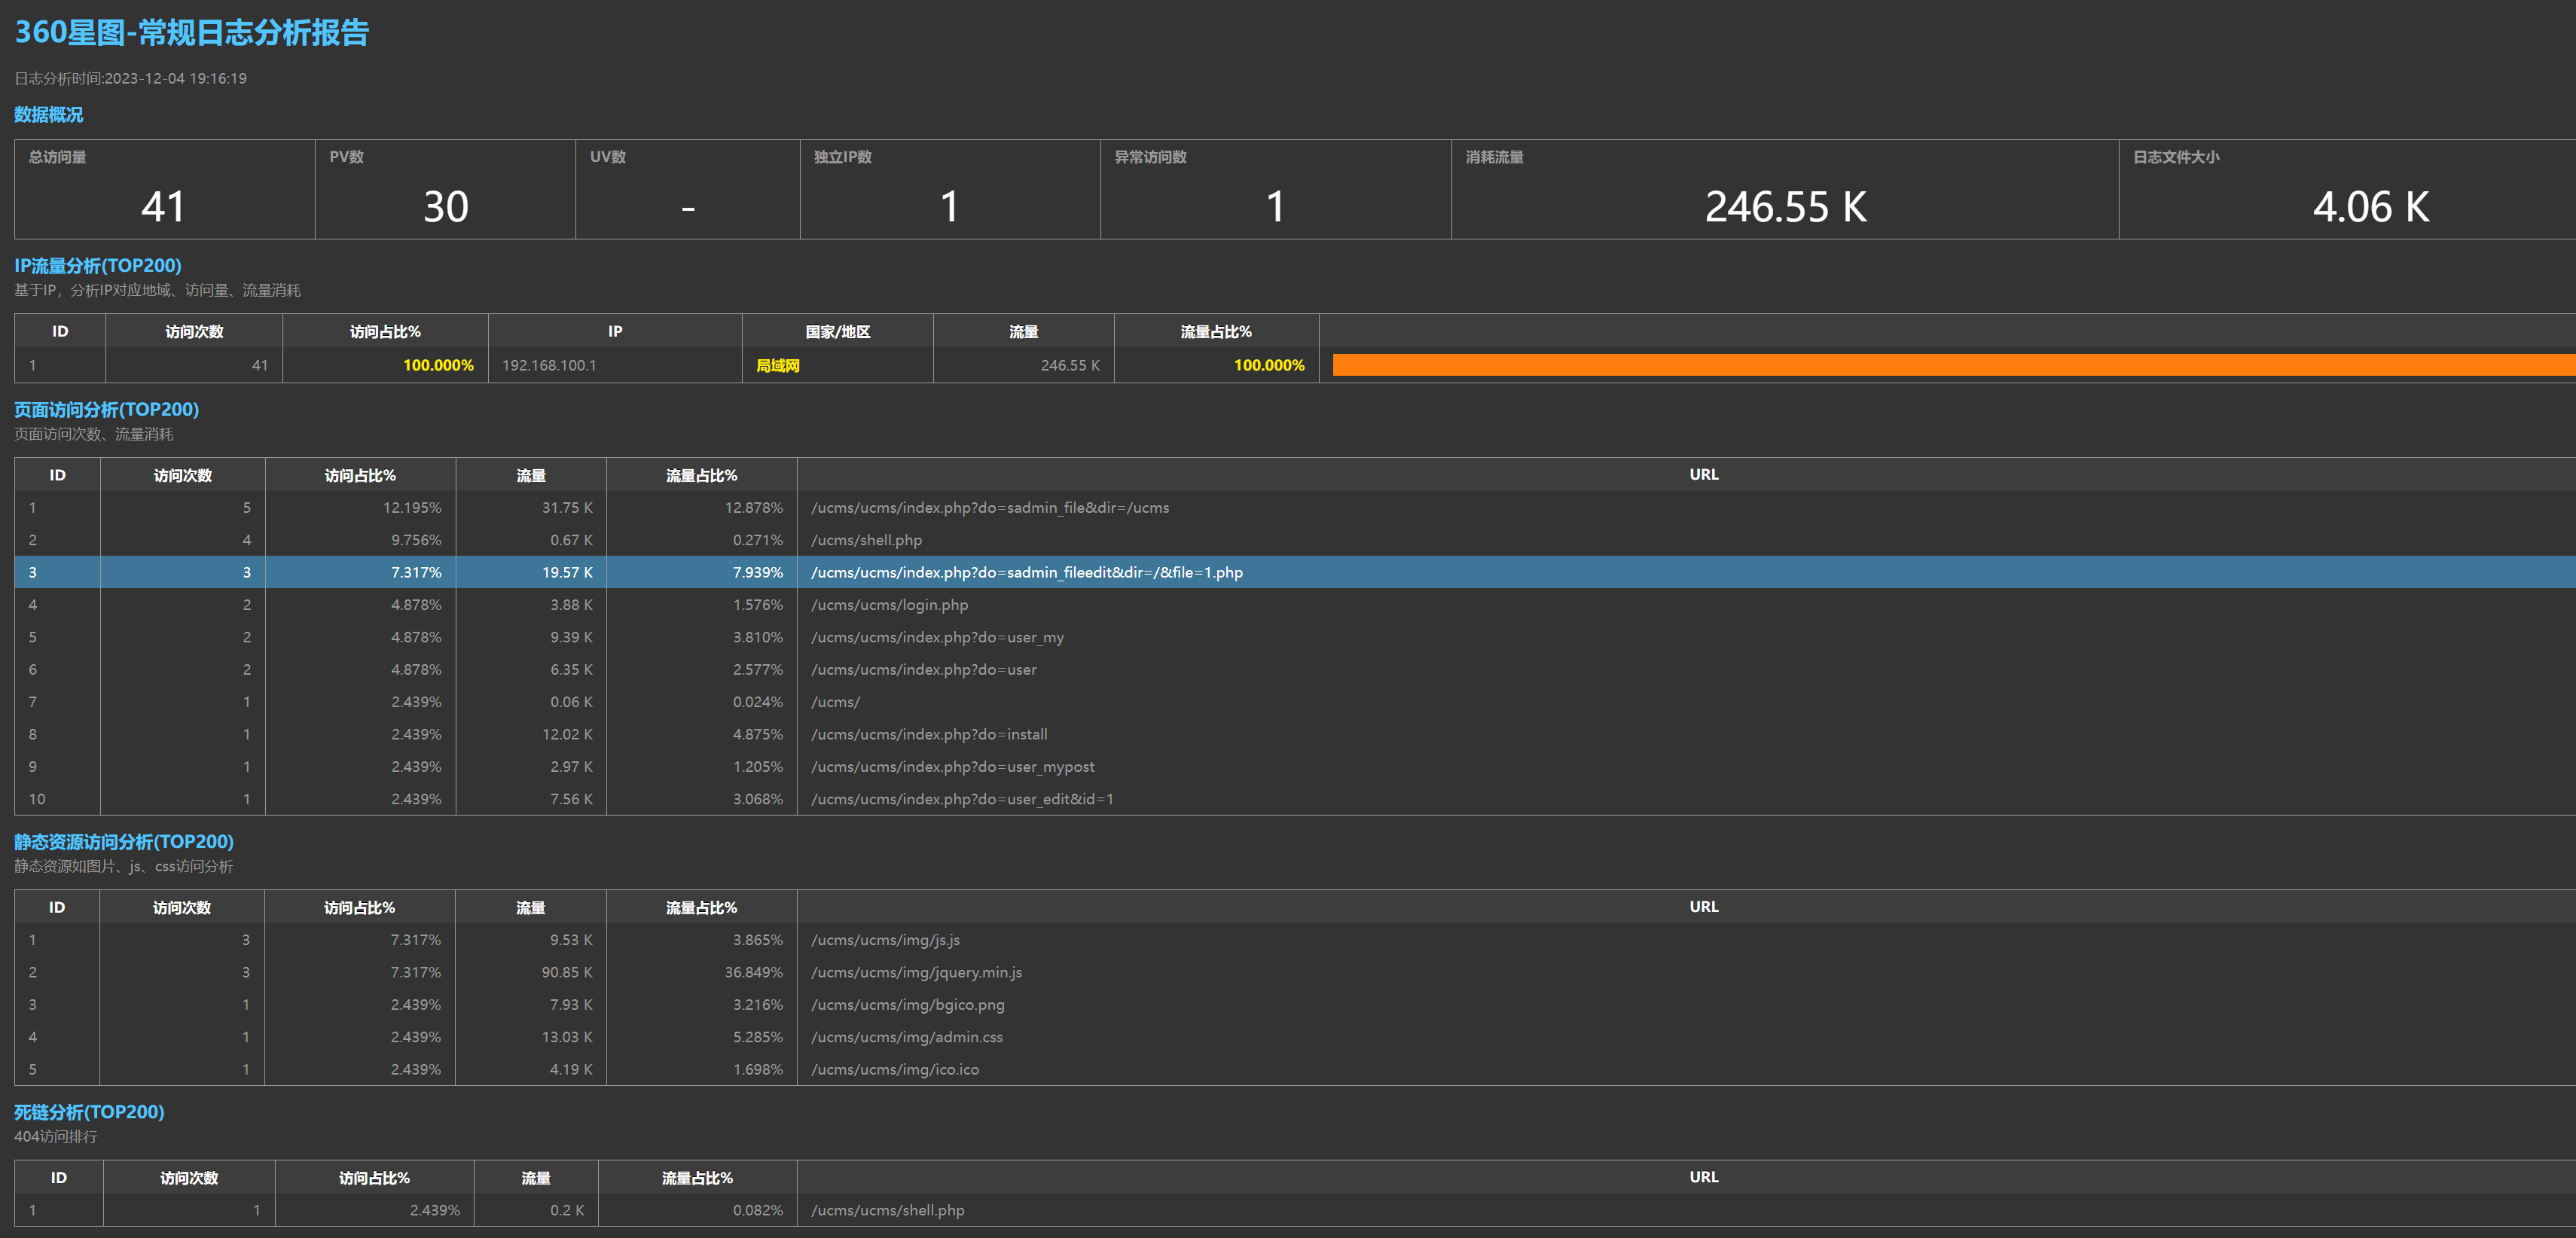Click the /ucms/ucms/img/bgico.png URL
Viewport: 2576px width, 1238px height.
click(907, 1005)
